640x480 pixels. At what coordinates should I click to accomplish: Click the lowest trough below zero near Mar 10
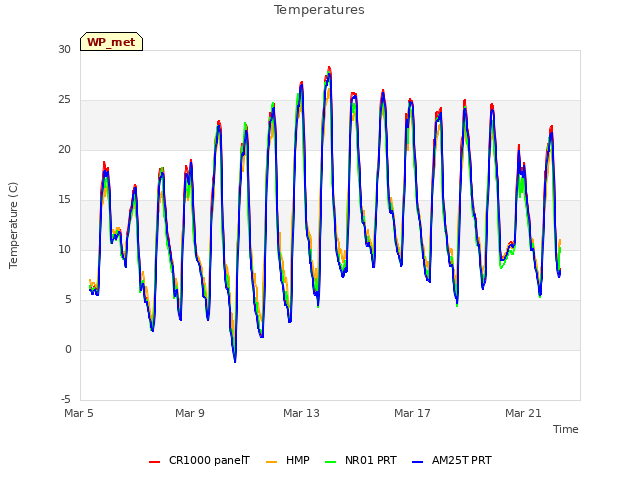pyautogui.click(x=235, y=361)
